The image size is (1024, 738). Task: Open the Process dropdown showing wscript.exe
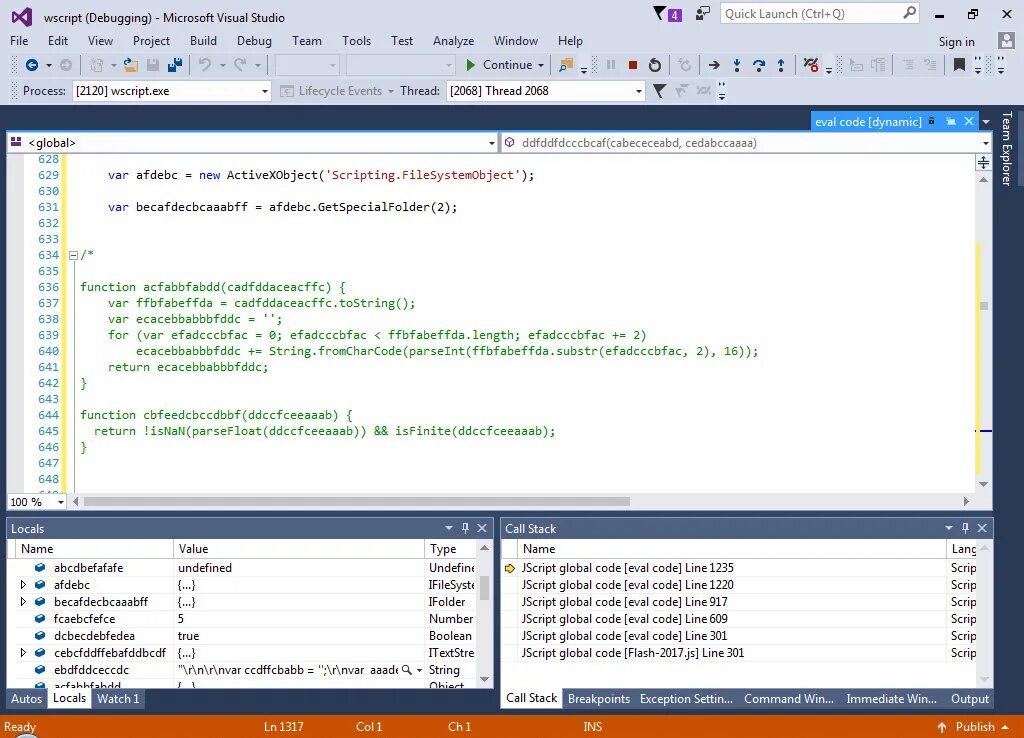coord(265,91)
